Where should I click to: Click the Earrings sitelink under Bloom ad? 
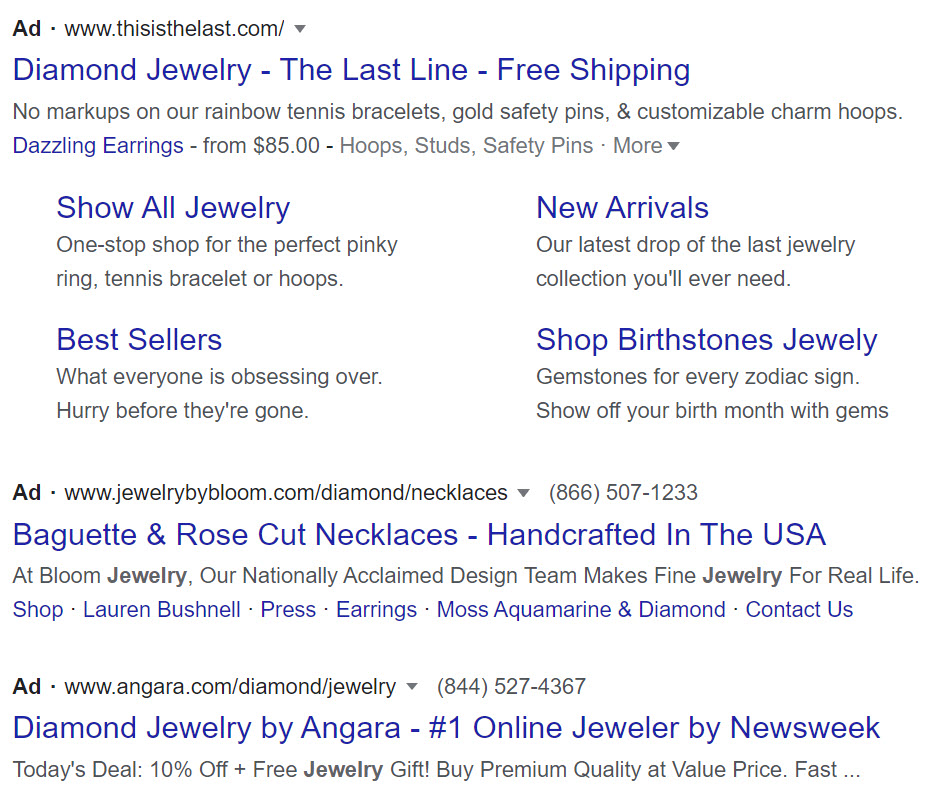click(x=376, y=610)
